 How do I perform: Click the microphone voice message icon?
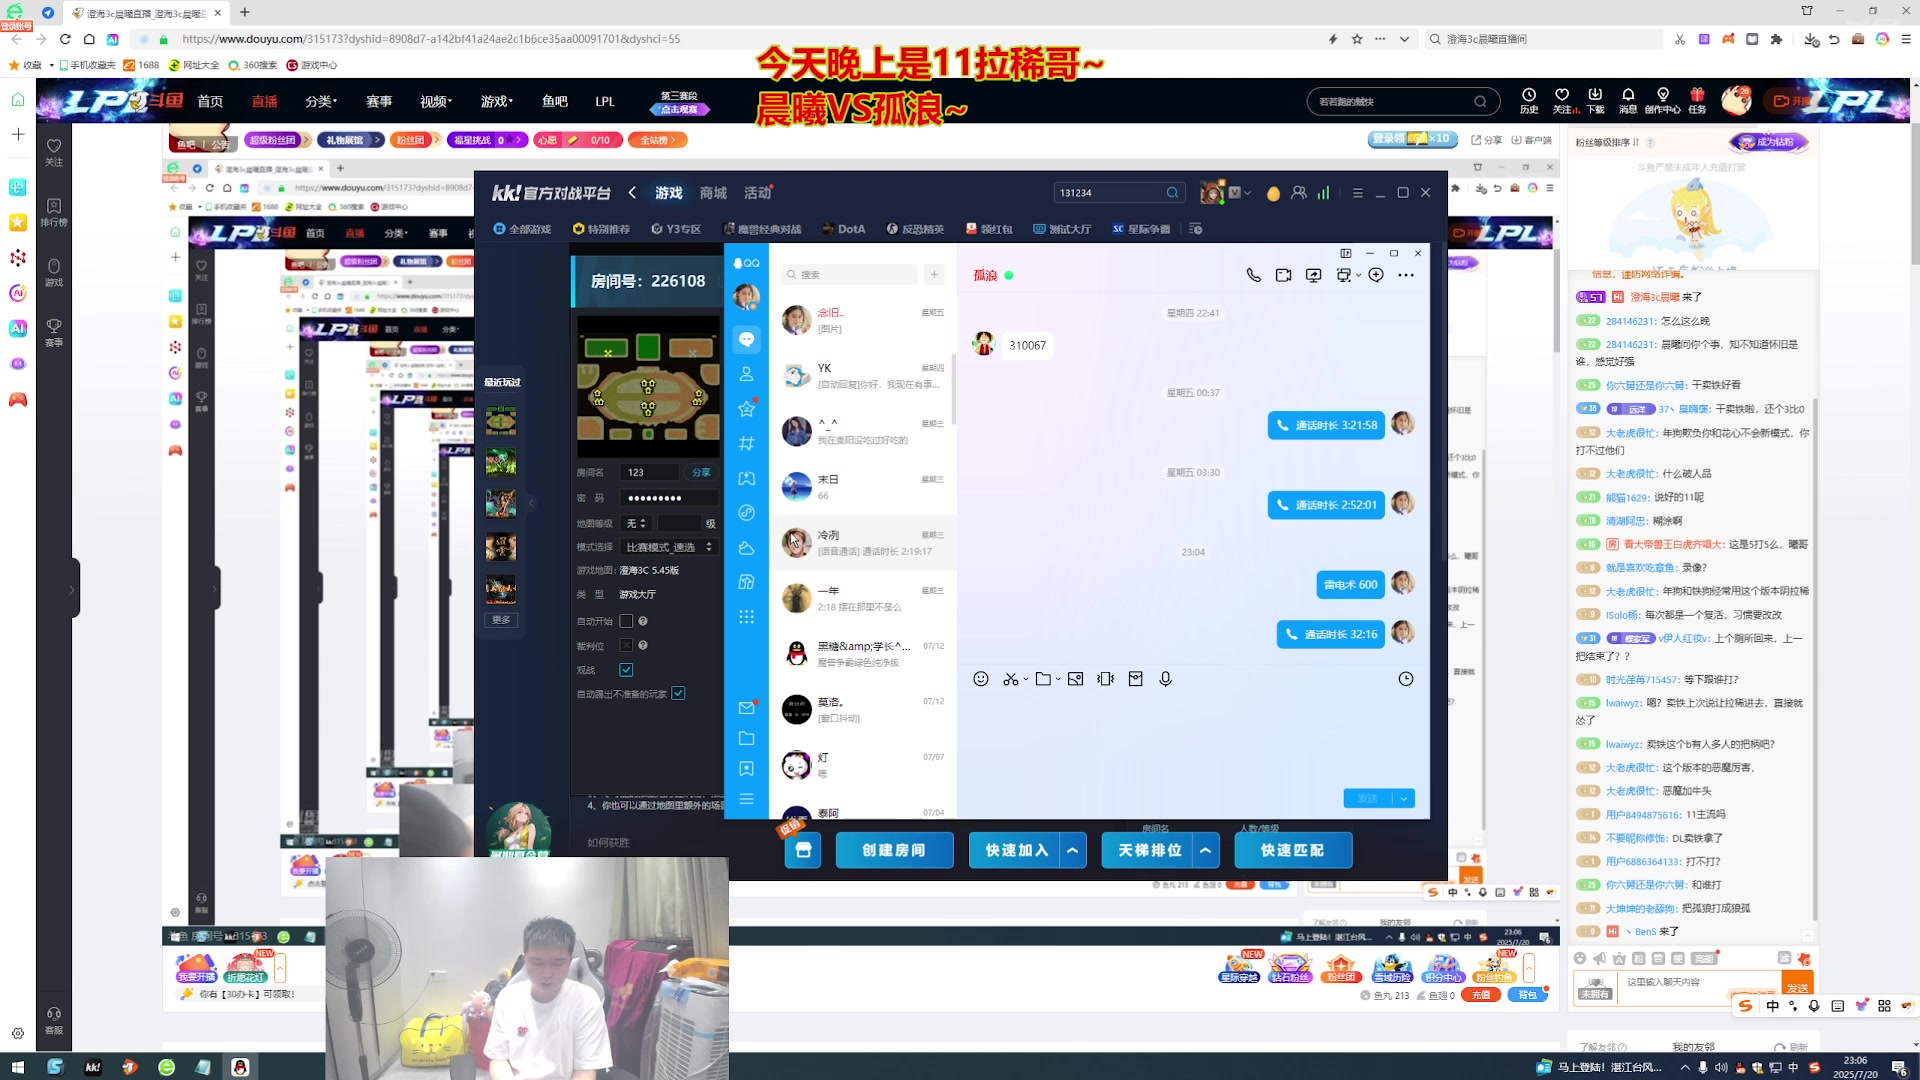tap(1165, 679)
